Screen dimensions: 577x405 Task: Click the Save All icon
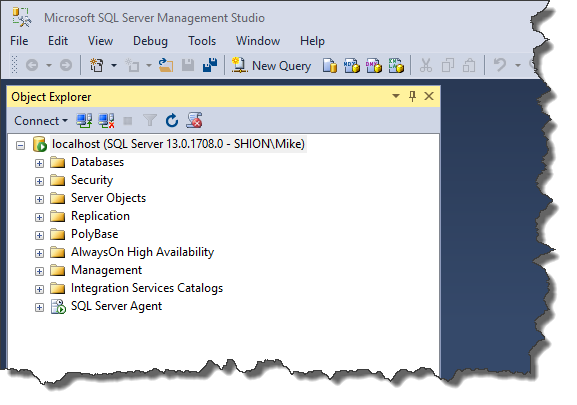click(x=210, y=65)
